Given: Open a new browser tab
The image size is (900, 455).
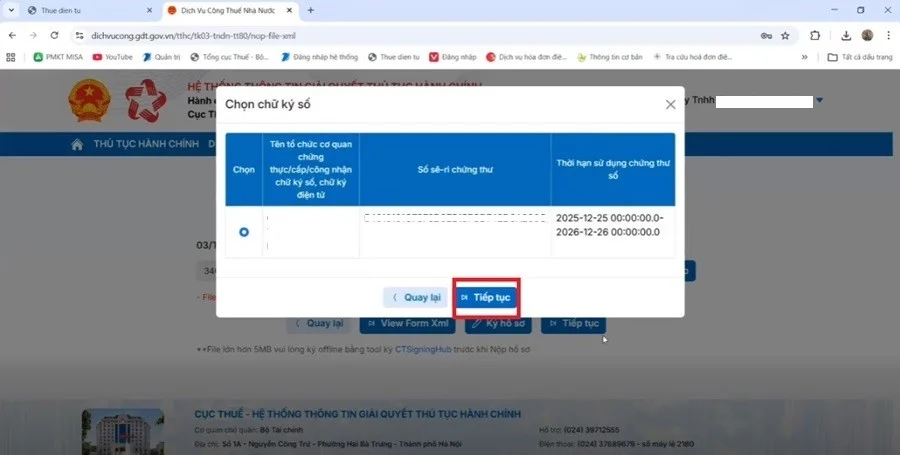Looking at the screenshot, I should (311, 10).
